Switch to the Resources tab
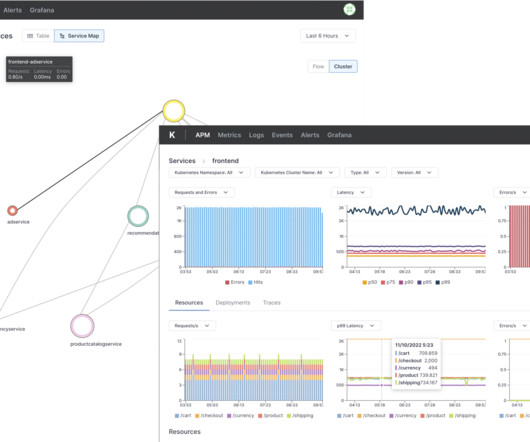530x442 pixels. (x=189, y=303)
